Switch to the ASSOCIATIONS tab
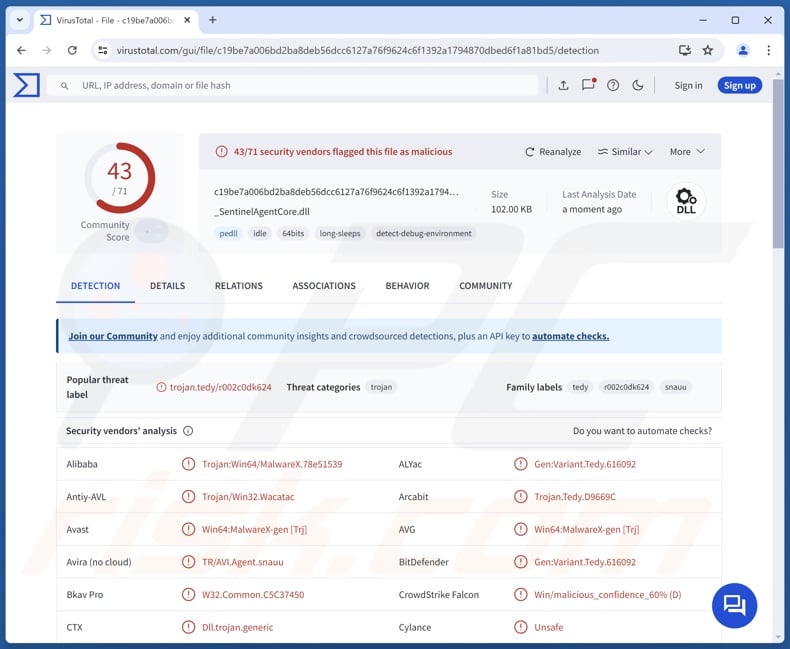 (324, 286)
